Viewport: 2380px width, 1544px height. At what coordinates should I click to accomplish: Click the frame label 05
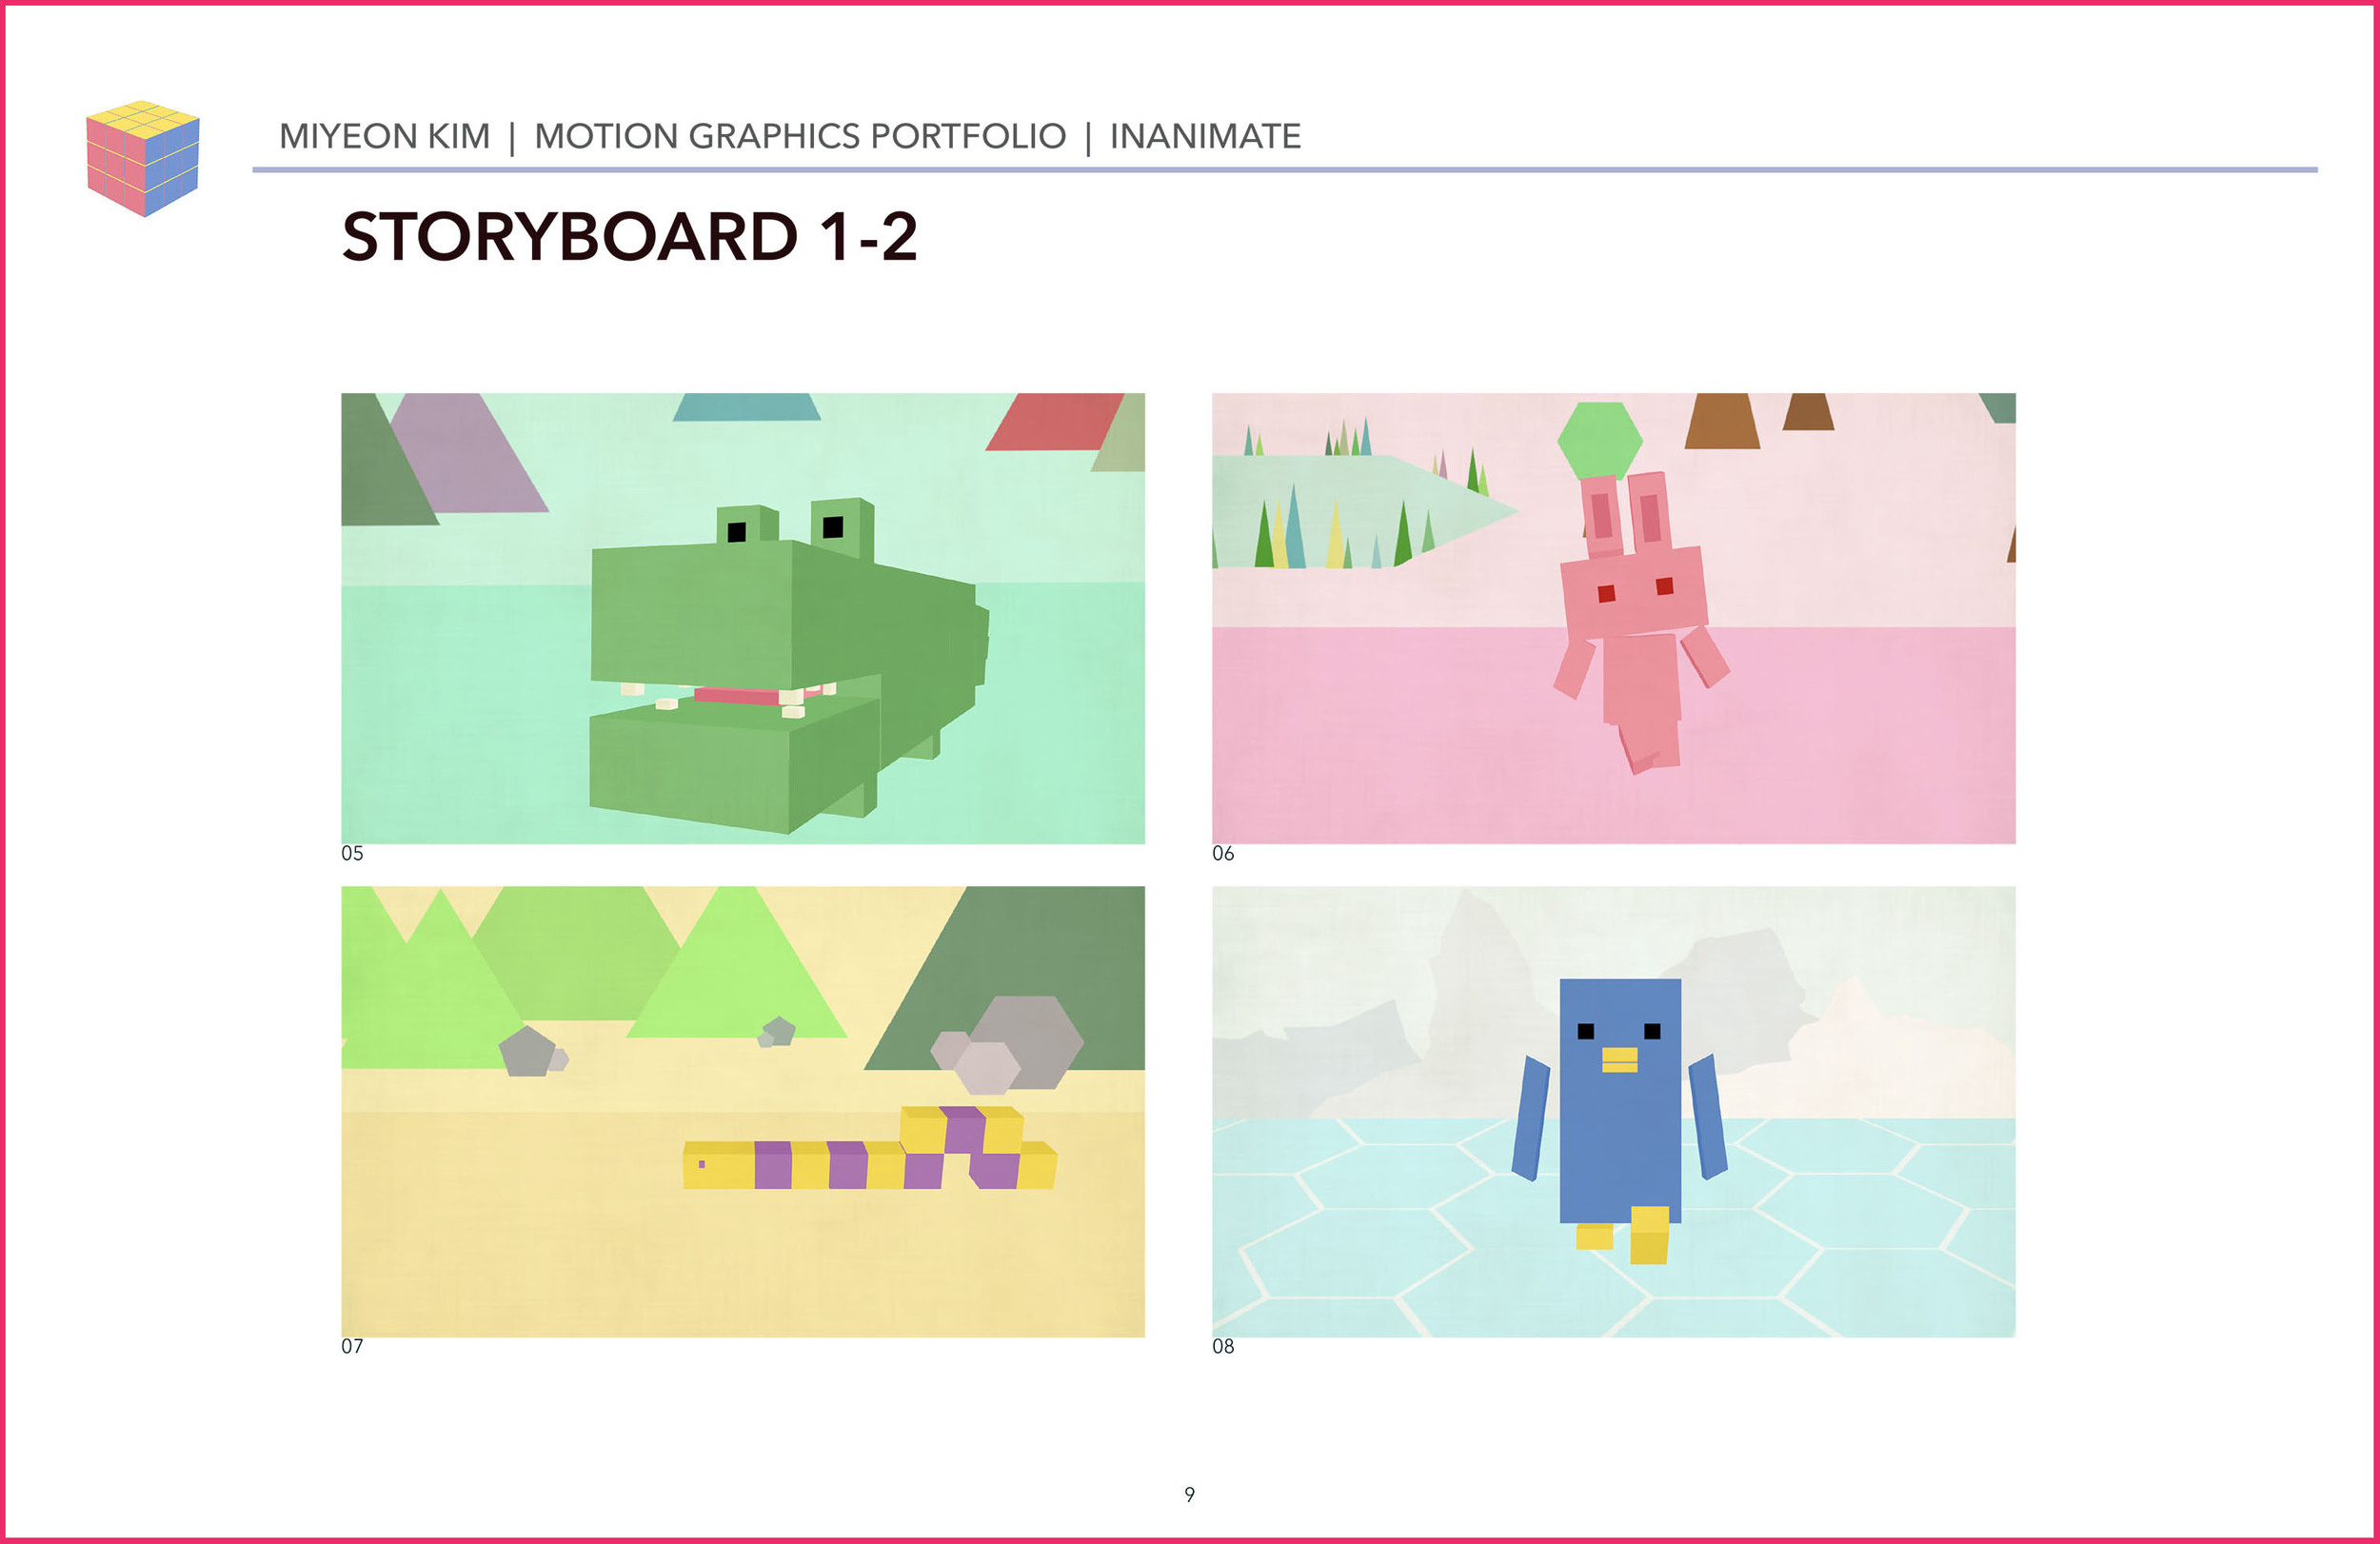pyautogui.click(x=352, y=853)
